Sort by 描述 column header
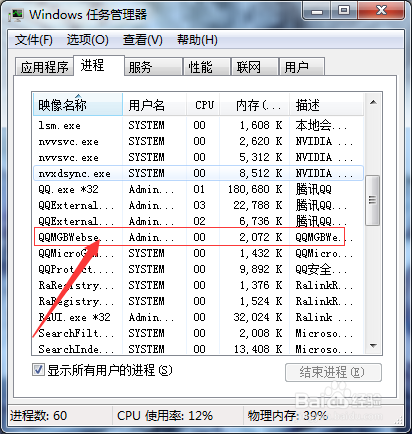Screen dimensions: 412x434 [326, 105]
